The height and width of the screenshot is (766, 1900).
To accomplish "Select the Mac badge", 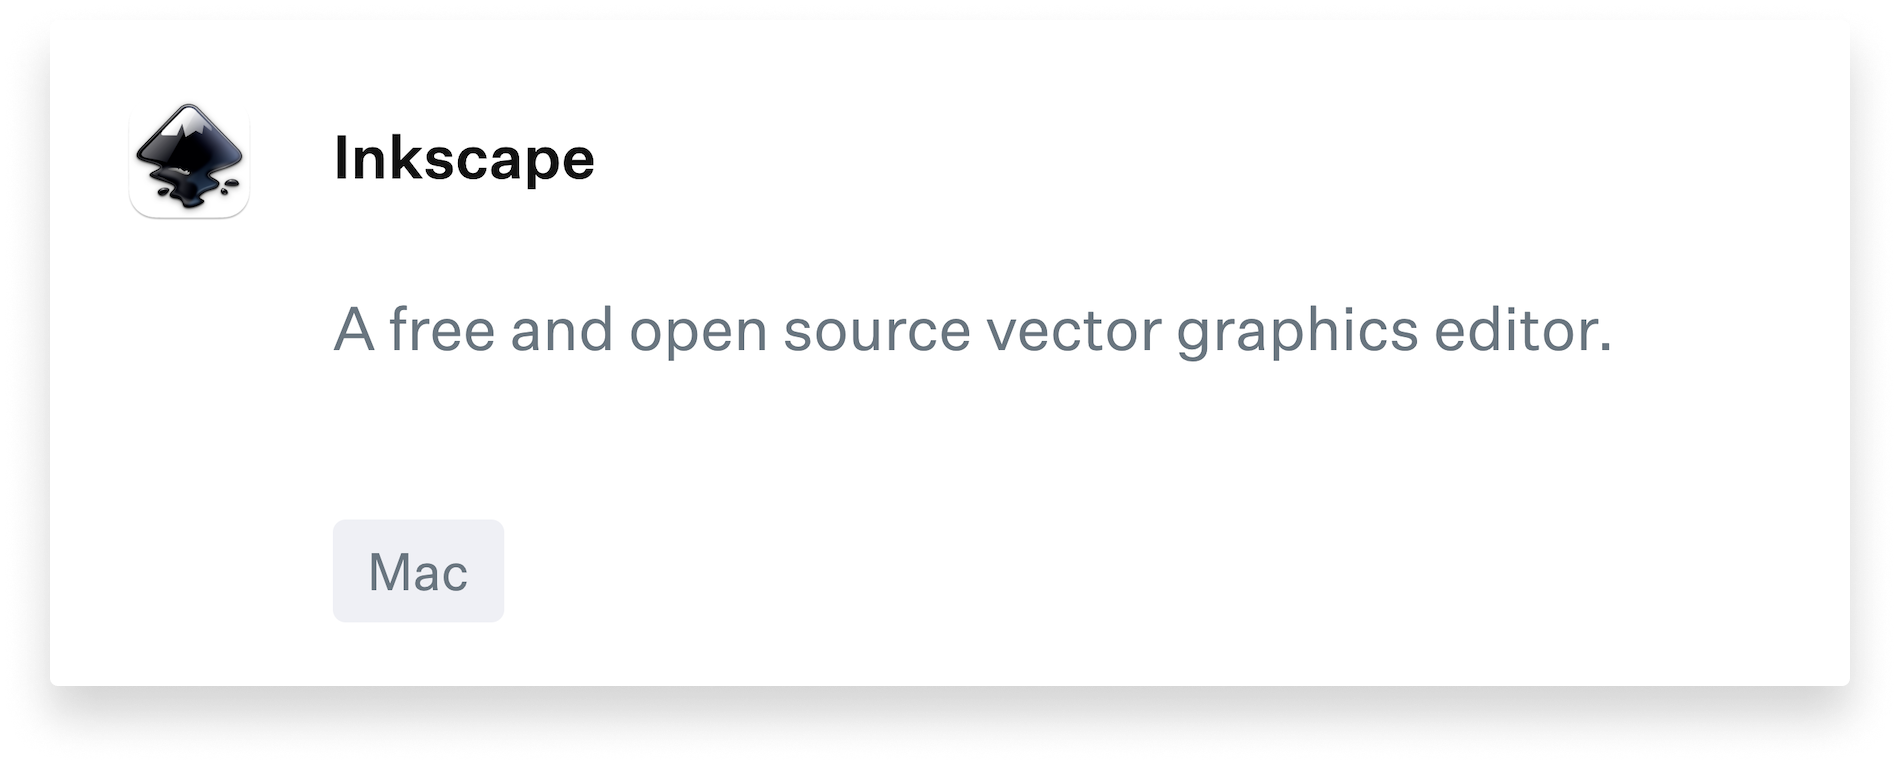I will 418,571.
